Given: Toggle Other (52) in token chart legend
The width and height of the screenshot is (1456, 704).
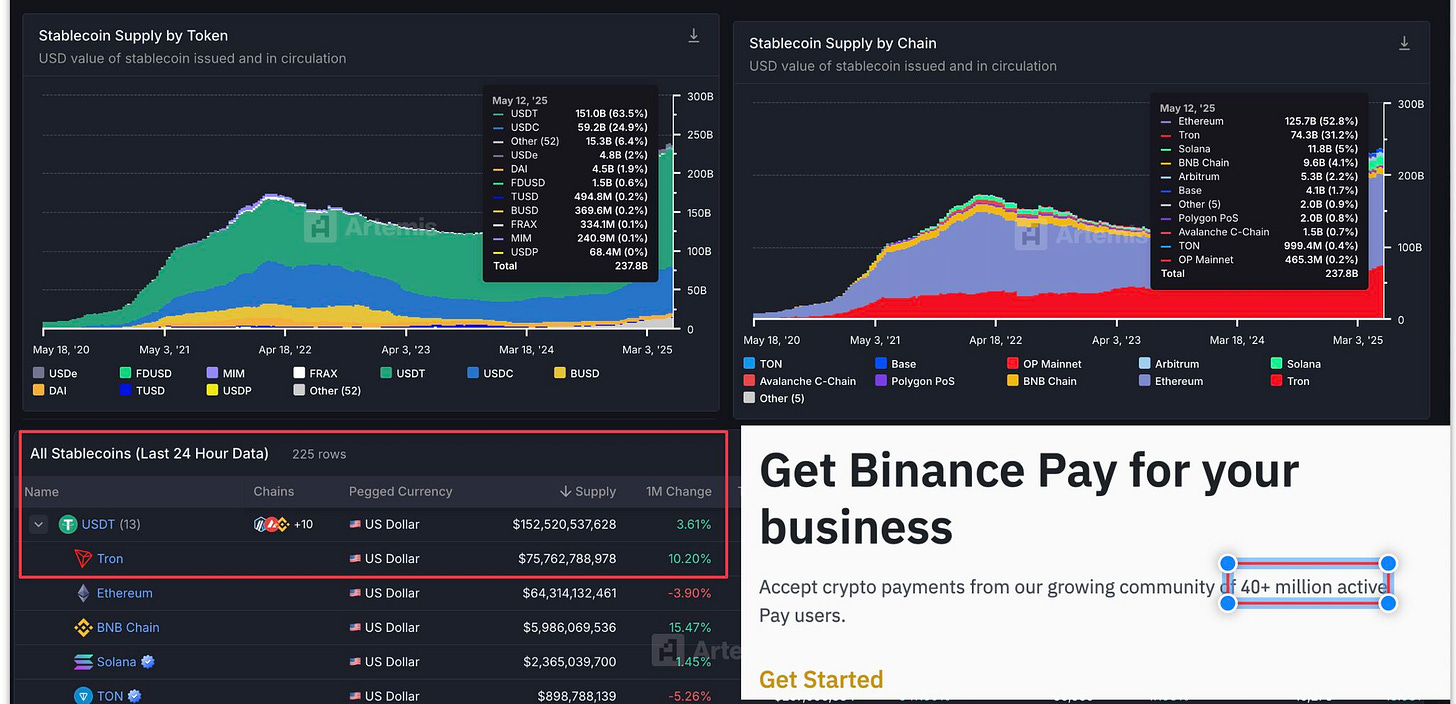Looking at the screenshot, I should [327, 390].
